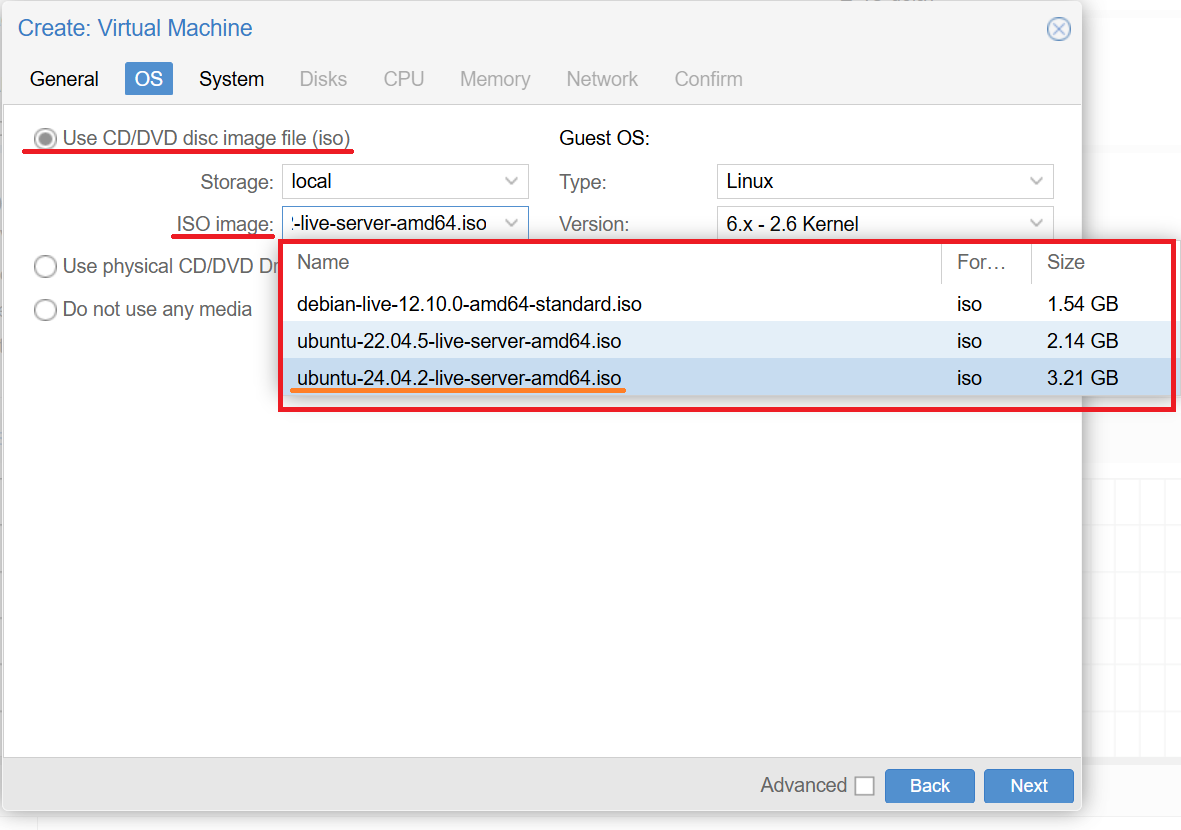Switch to the System tab
1181x830 pixels.
coord(231,79)
